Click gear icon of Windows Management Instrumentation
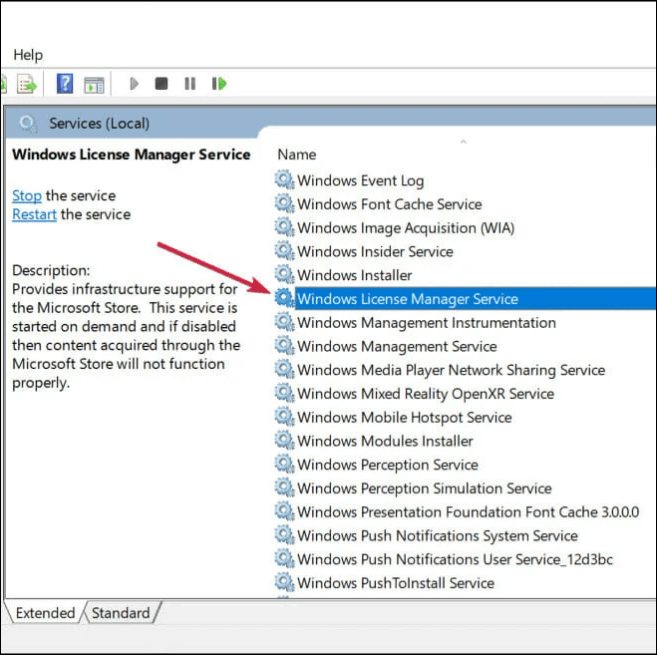 pyautogui.click(x=285, y=322)
